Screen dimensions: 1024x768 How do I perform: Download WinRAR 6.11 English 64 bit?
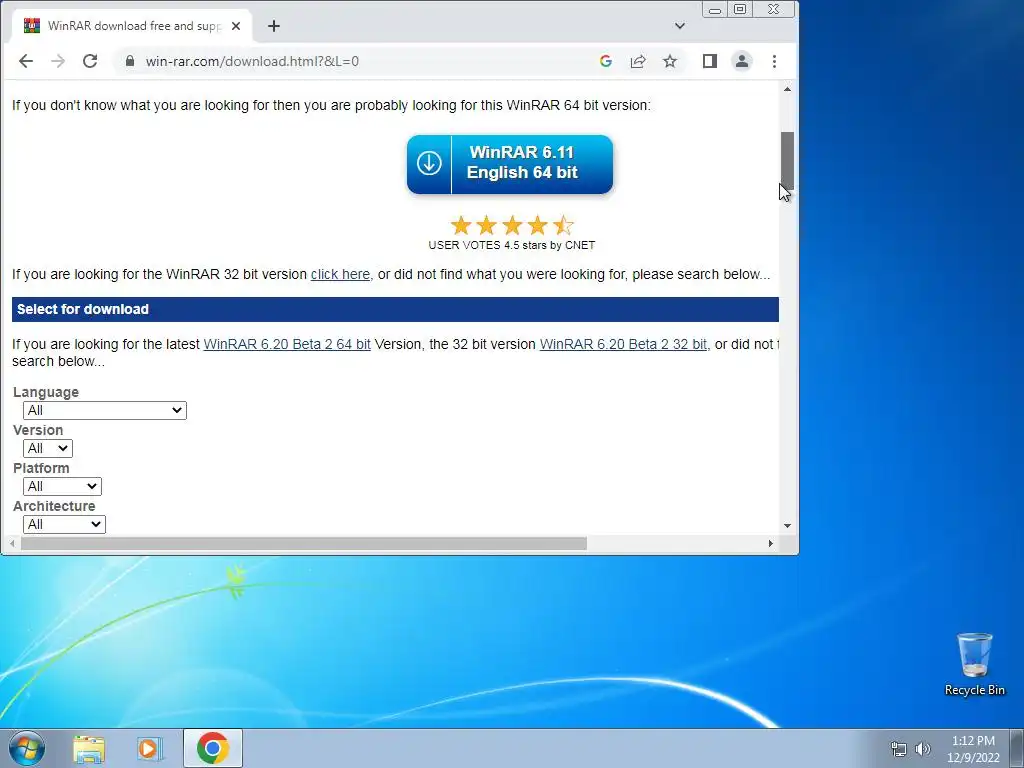pyautogui.click(x=510, y=164)
